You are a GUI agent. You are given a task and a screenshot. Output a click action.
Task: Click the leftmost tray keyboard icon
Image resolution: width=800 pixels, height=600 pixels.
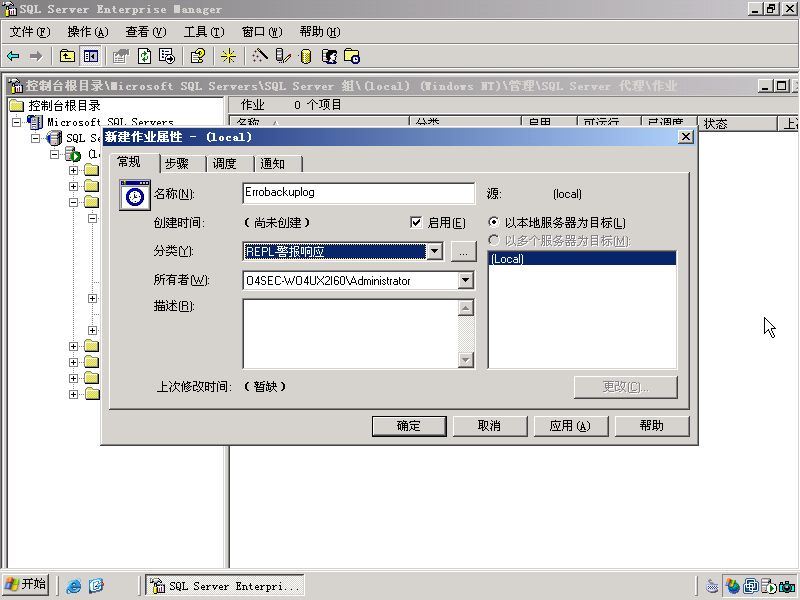coord(712,586)
